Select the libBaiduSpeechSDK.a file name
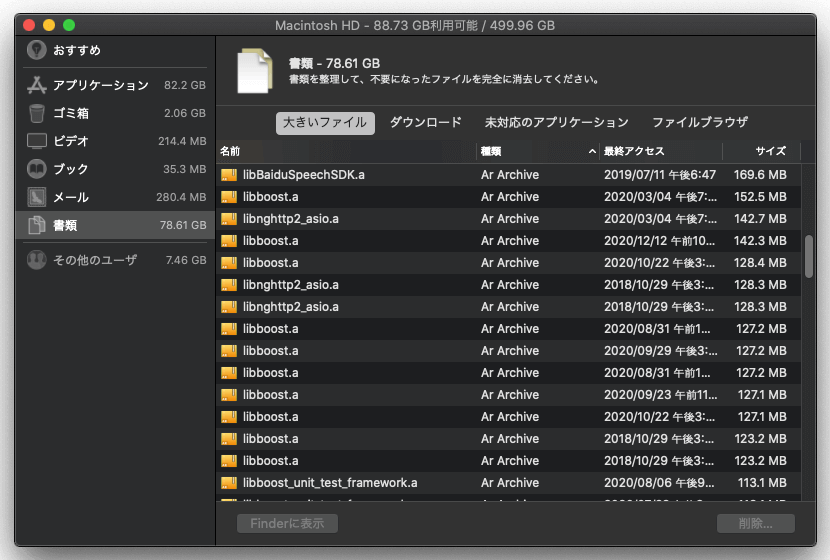Image resolution: width=830 pixels, height=560 pixels. click(303, 175)
